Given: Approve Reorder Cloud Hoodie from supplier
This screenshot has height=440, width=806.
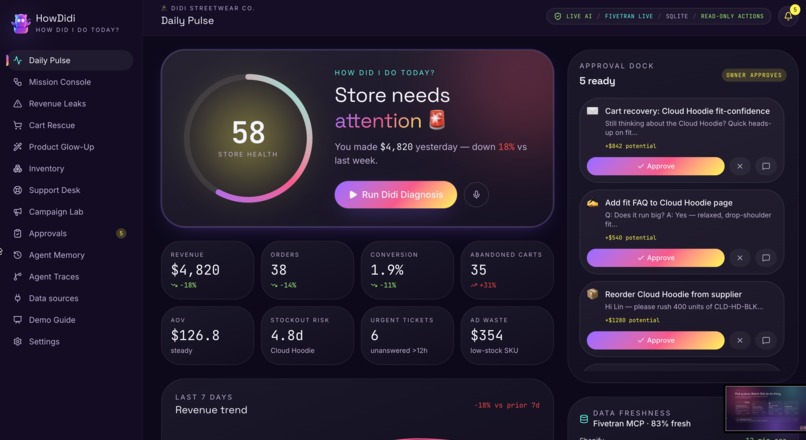Looking at the screenshot, I should pos(655,340).
